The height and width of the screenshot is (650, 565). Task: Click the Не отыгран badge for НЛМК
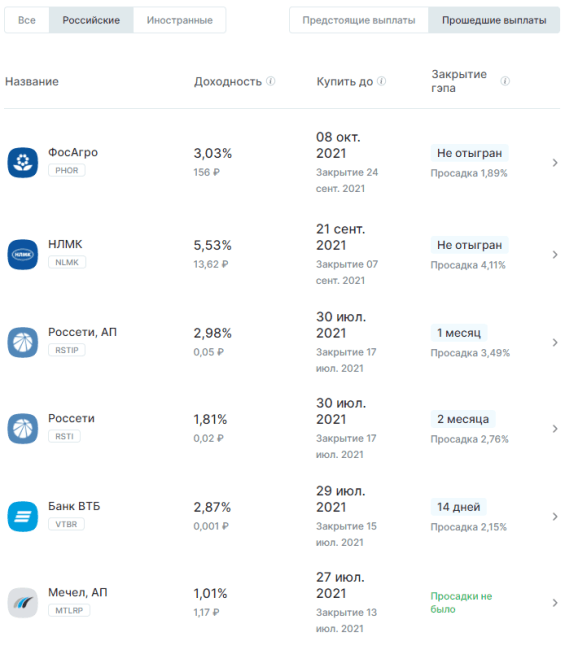click(x=470, y=245)
